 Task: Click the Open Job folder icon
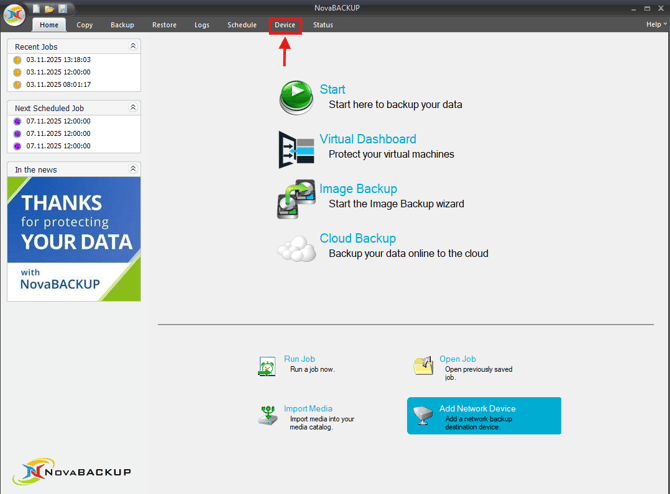tap(424, 366)
